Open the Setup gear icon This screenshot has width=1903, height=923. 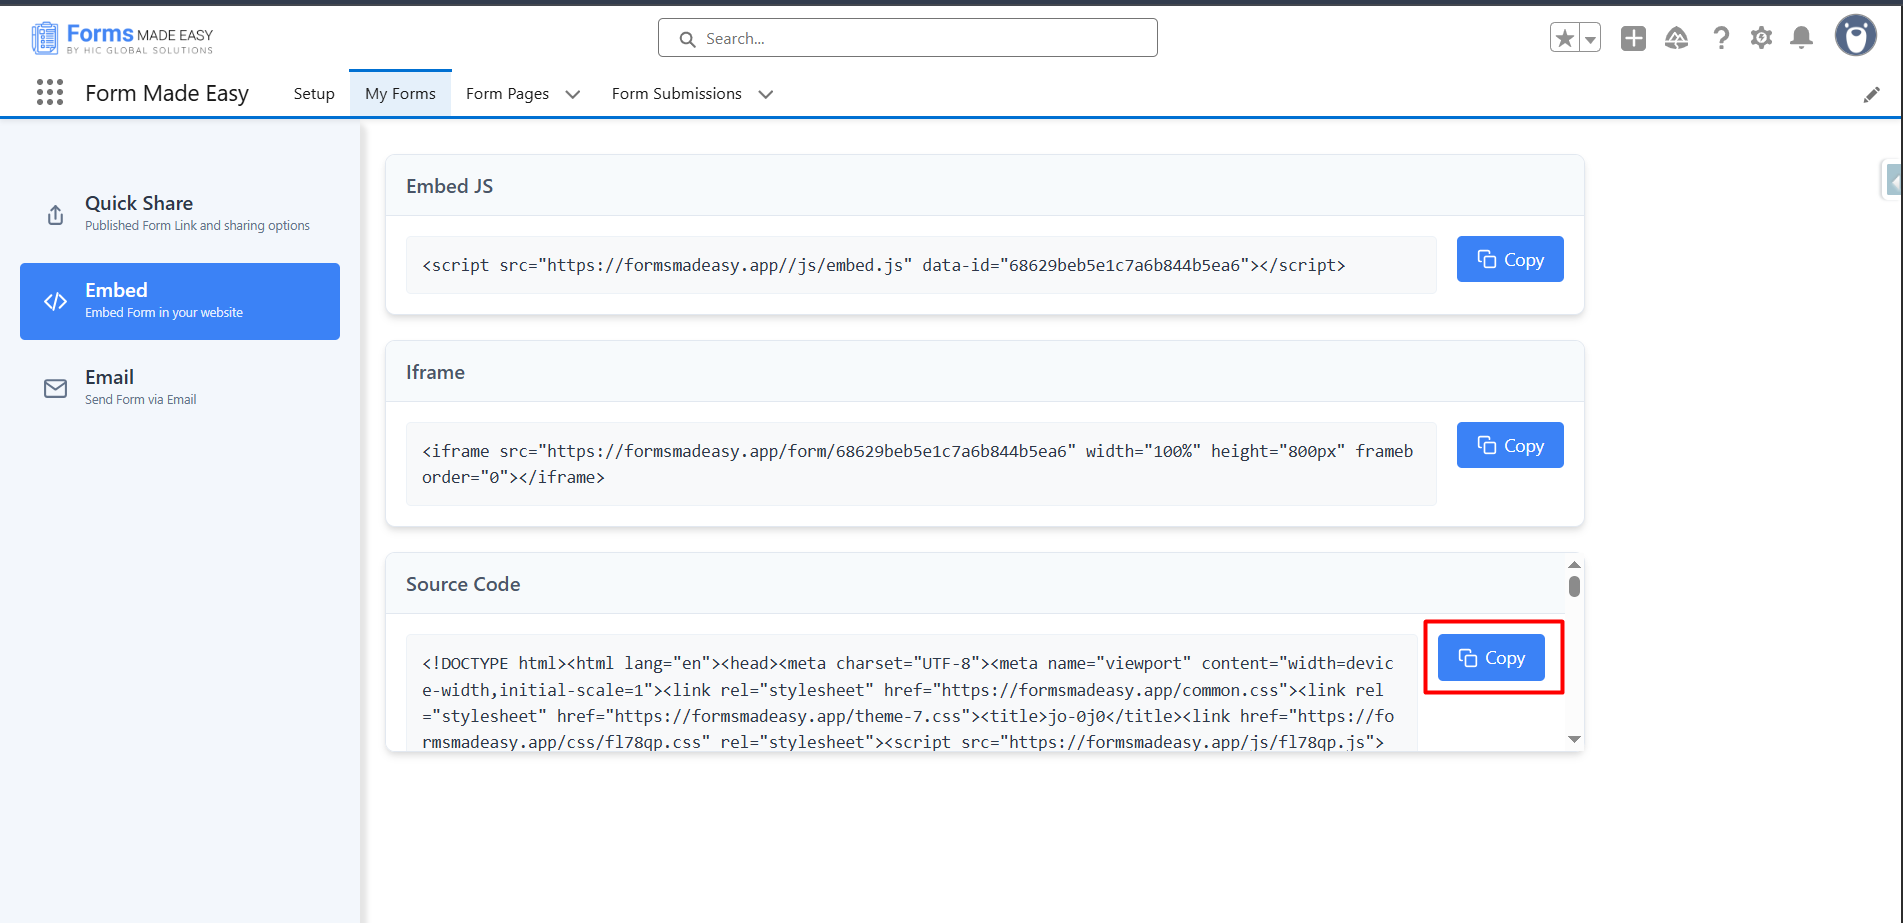(x=1761, y=38)
